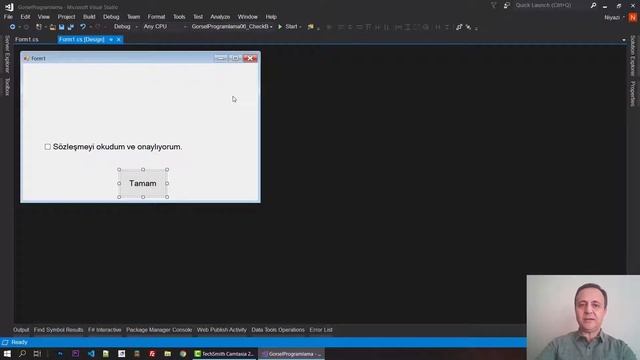Image resolution: width=640 pixels, height=360 pixels.
Task: Open the File menu
Action: click(8, 17)
